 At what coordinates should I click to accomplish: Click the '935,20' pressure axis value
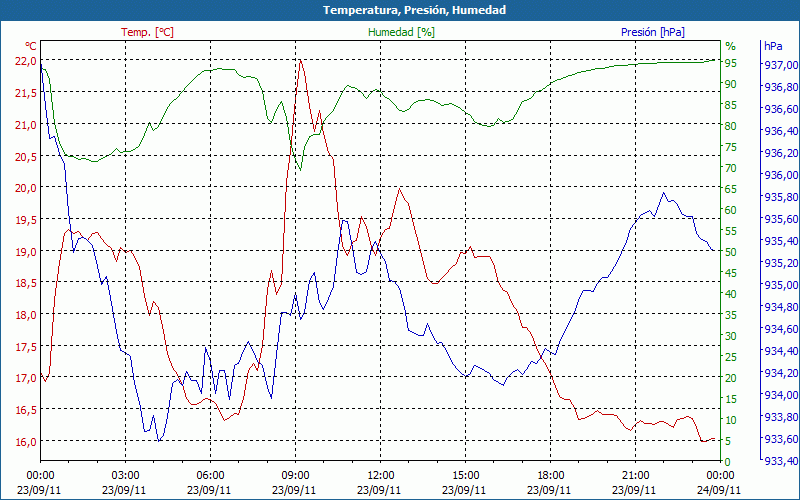[x=781, y=263]
